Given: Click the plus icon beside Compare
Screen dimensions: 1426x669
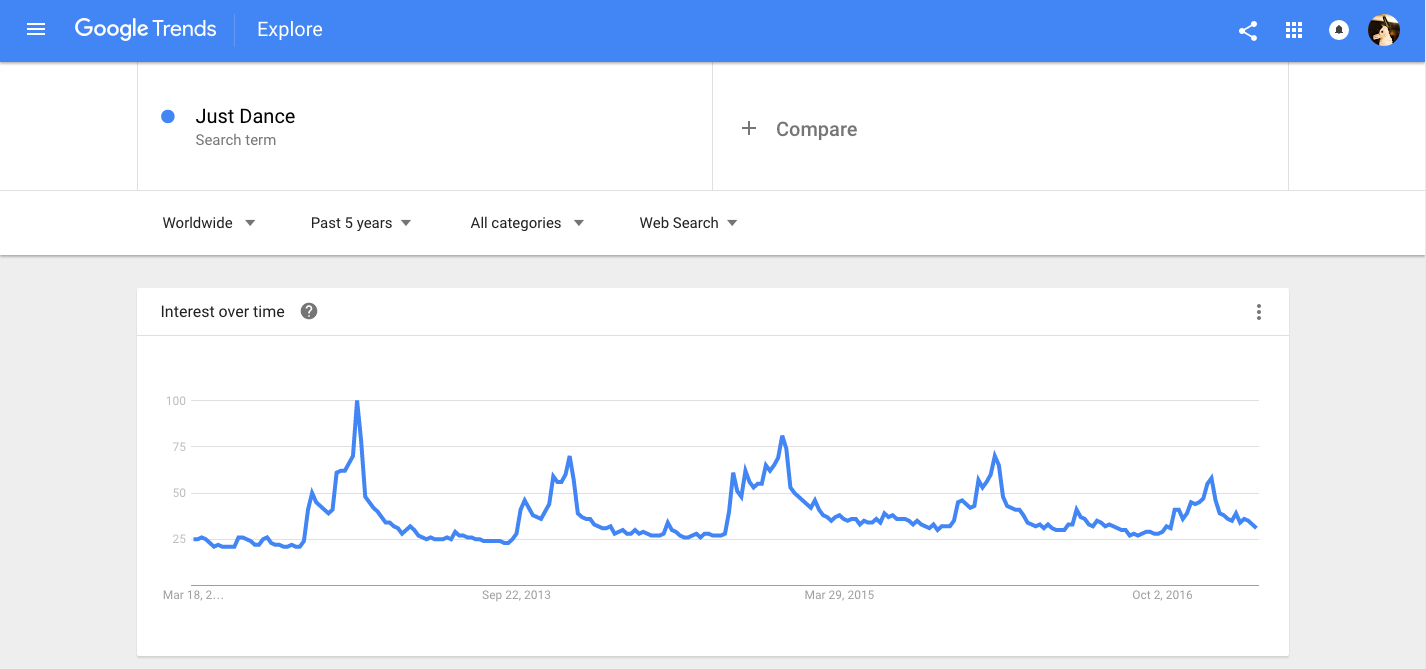Looking at the screenshot, I should point(749,128).
